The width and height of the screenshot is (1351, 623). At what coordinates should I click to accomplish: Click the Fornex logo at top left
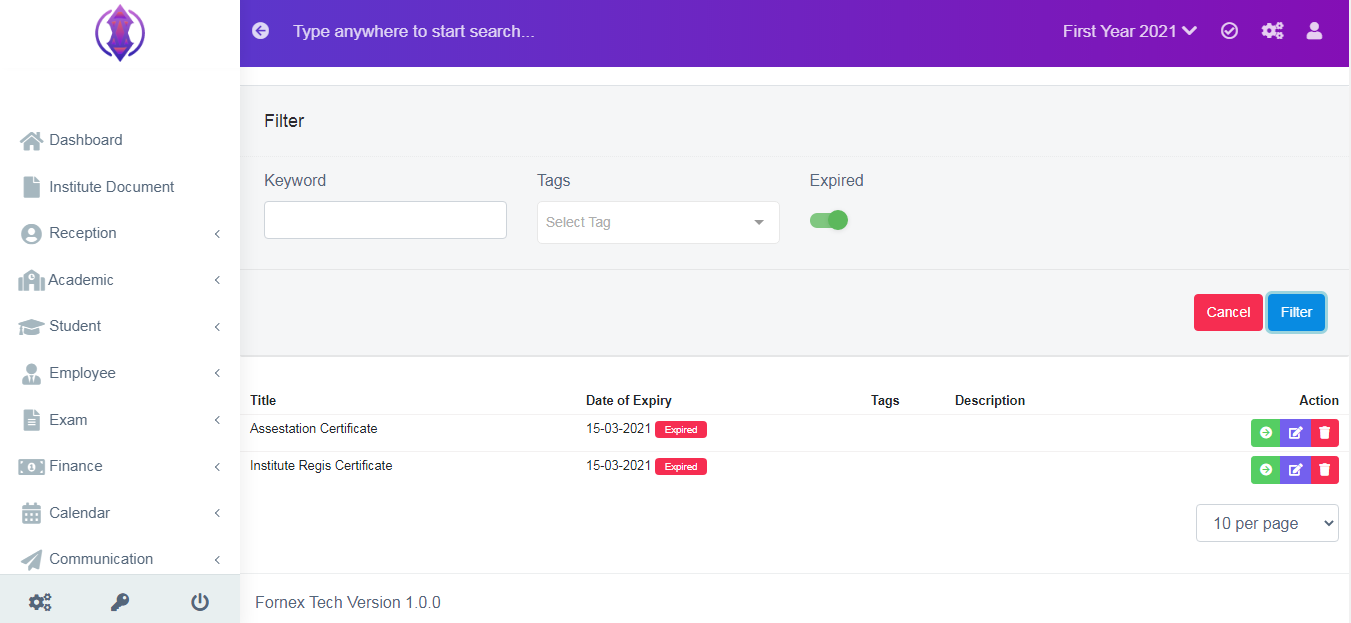[x=120, y=32]
